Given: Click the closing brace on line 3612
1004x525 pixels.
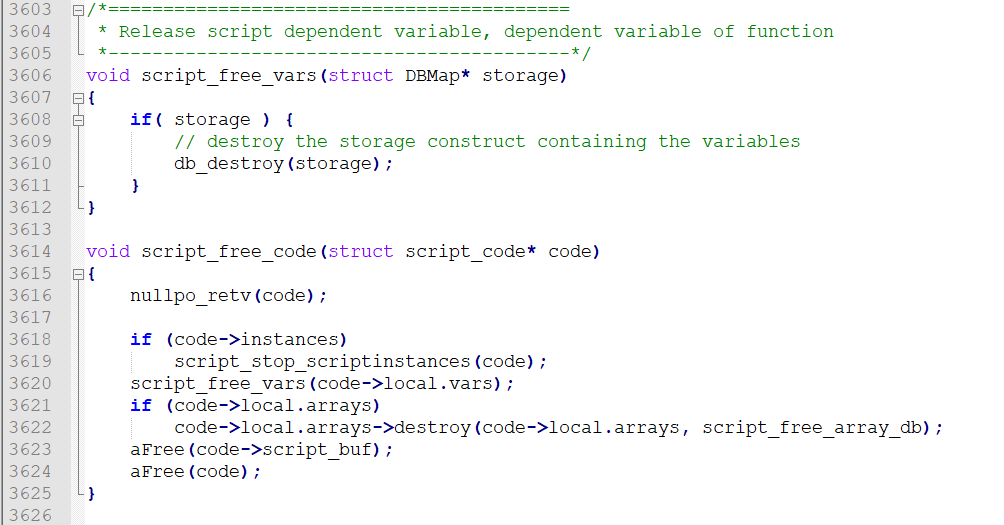Looking at the screenshot, I should (x=92, y=207).
